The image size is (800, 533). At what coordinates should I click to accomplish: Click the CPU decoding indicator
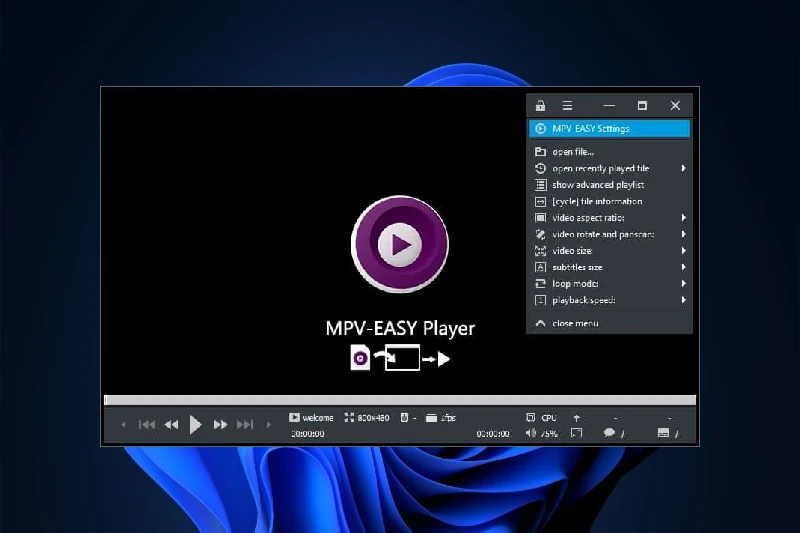[x=549, y=418]
